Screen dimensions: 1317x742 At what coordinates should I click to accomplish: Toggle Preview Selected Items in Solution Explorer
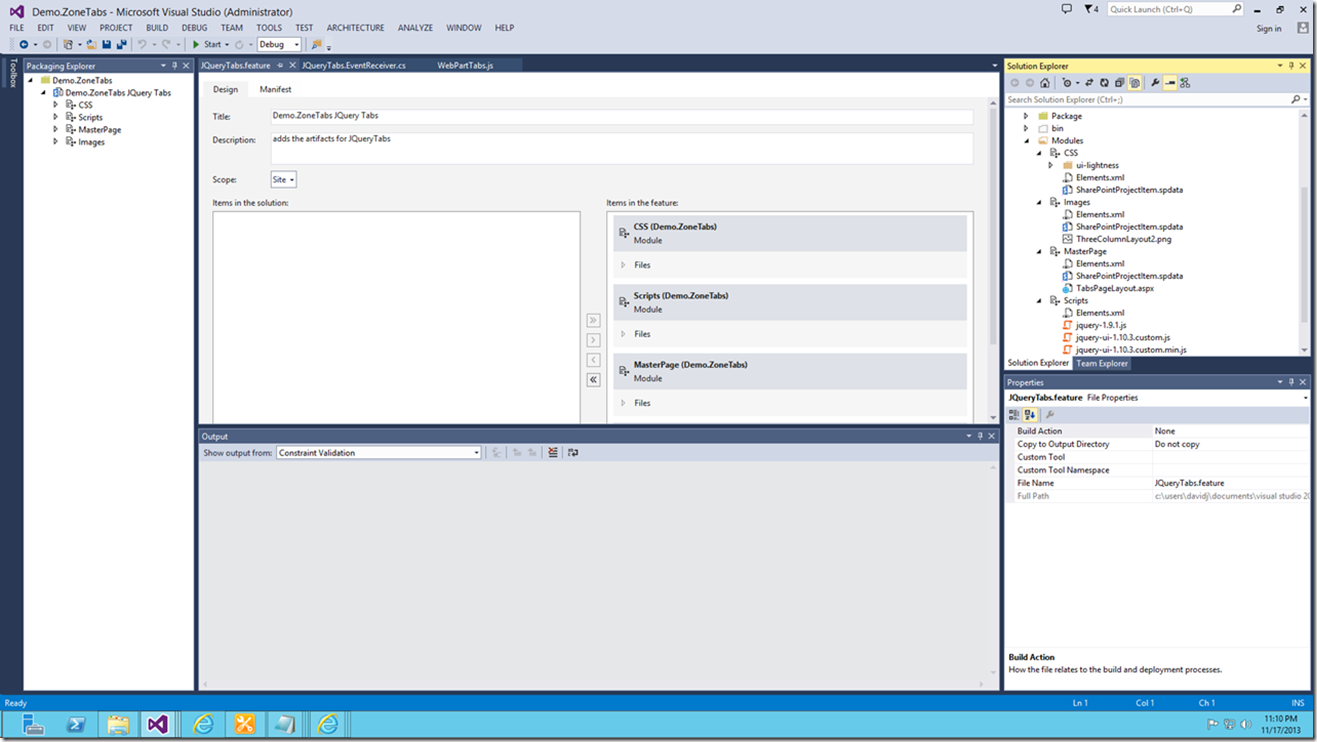1170,83
